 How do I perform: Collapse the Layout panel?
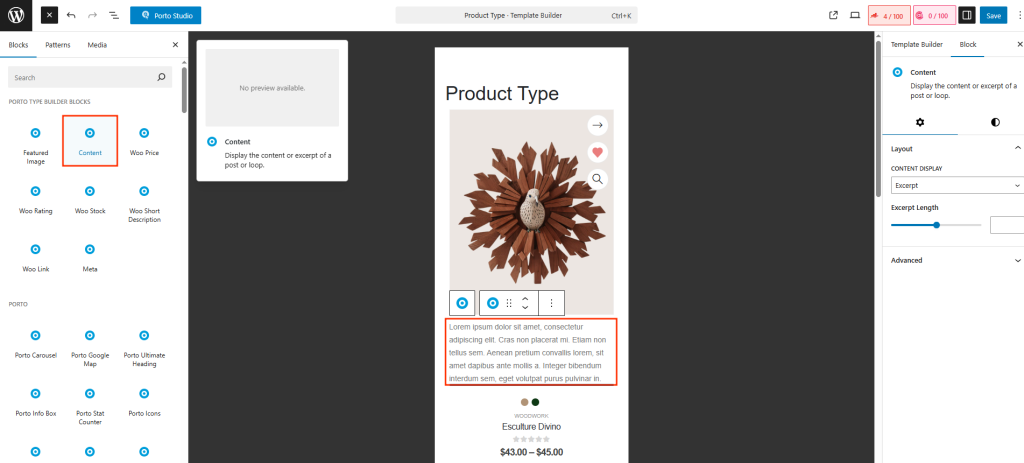(1017, 148)
